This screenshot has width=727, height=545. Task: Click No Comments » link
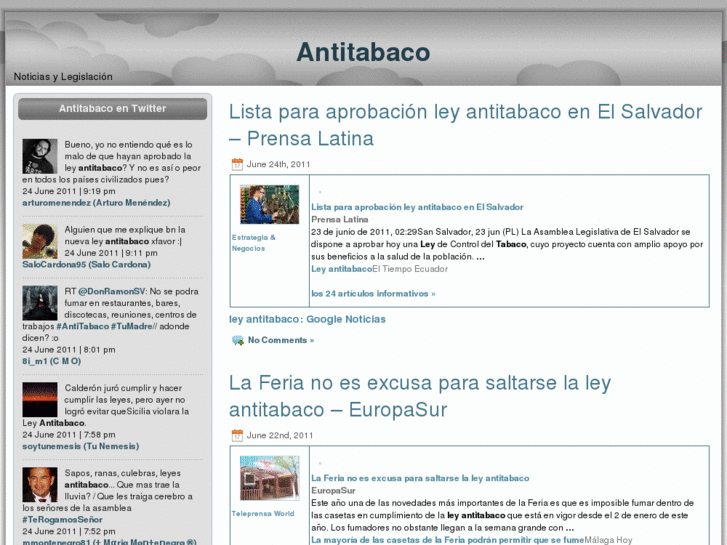click(x=280, y=340)
